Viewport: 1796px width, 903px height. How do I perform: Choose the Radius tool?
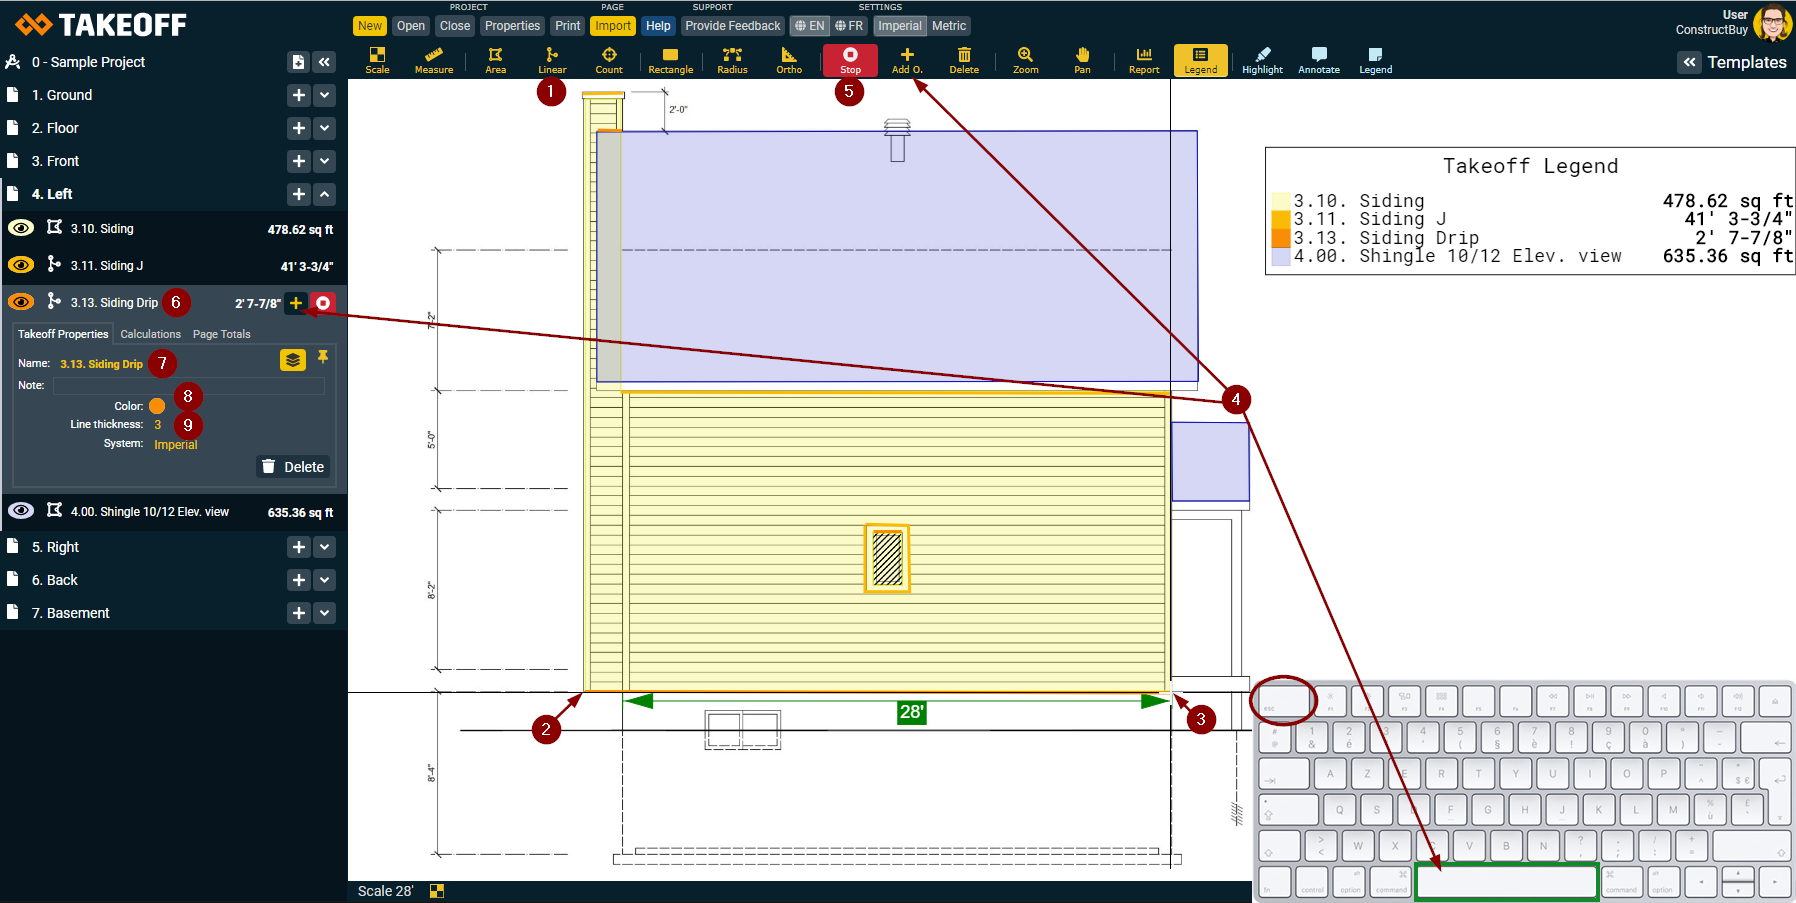pos(732,60)
